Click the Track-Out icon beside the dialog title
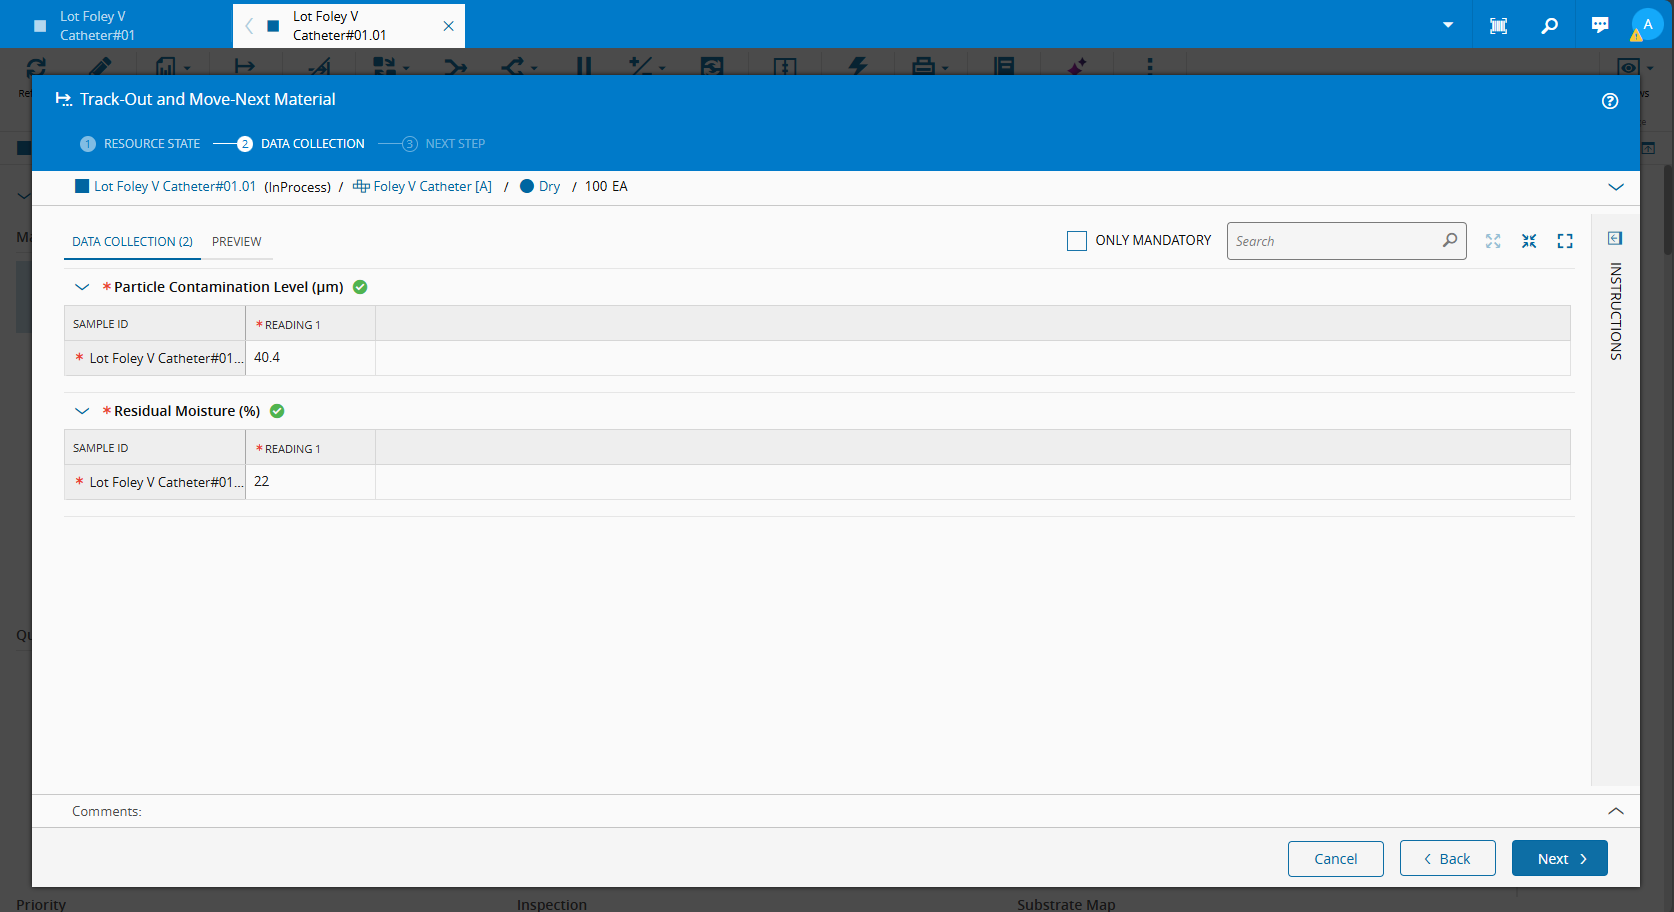 point(64,100)
